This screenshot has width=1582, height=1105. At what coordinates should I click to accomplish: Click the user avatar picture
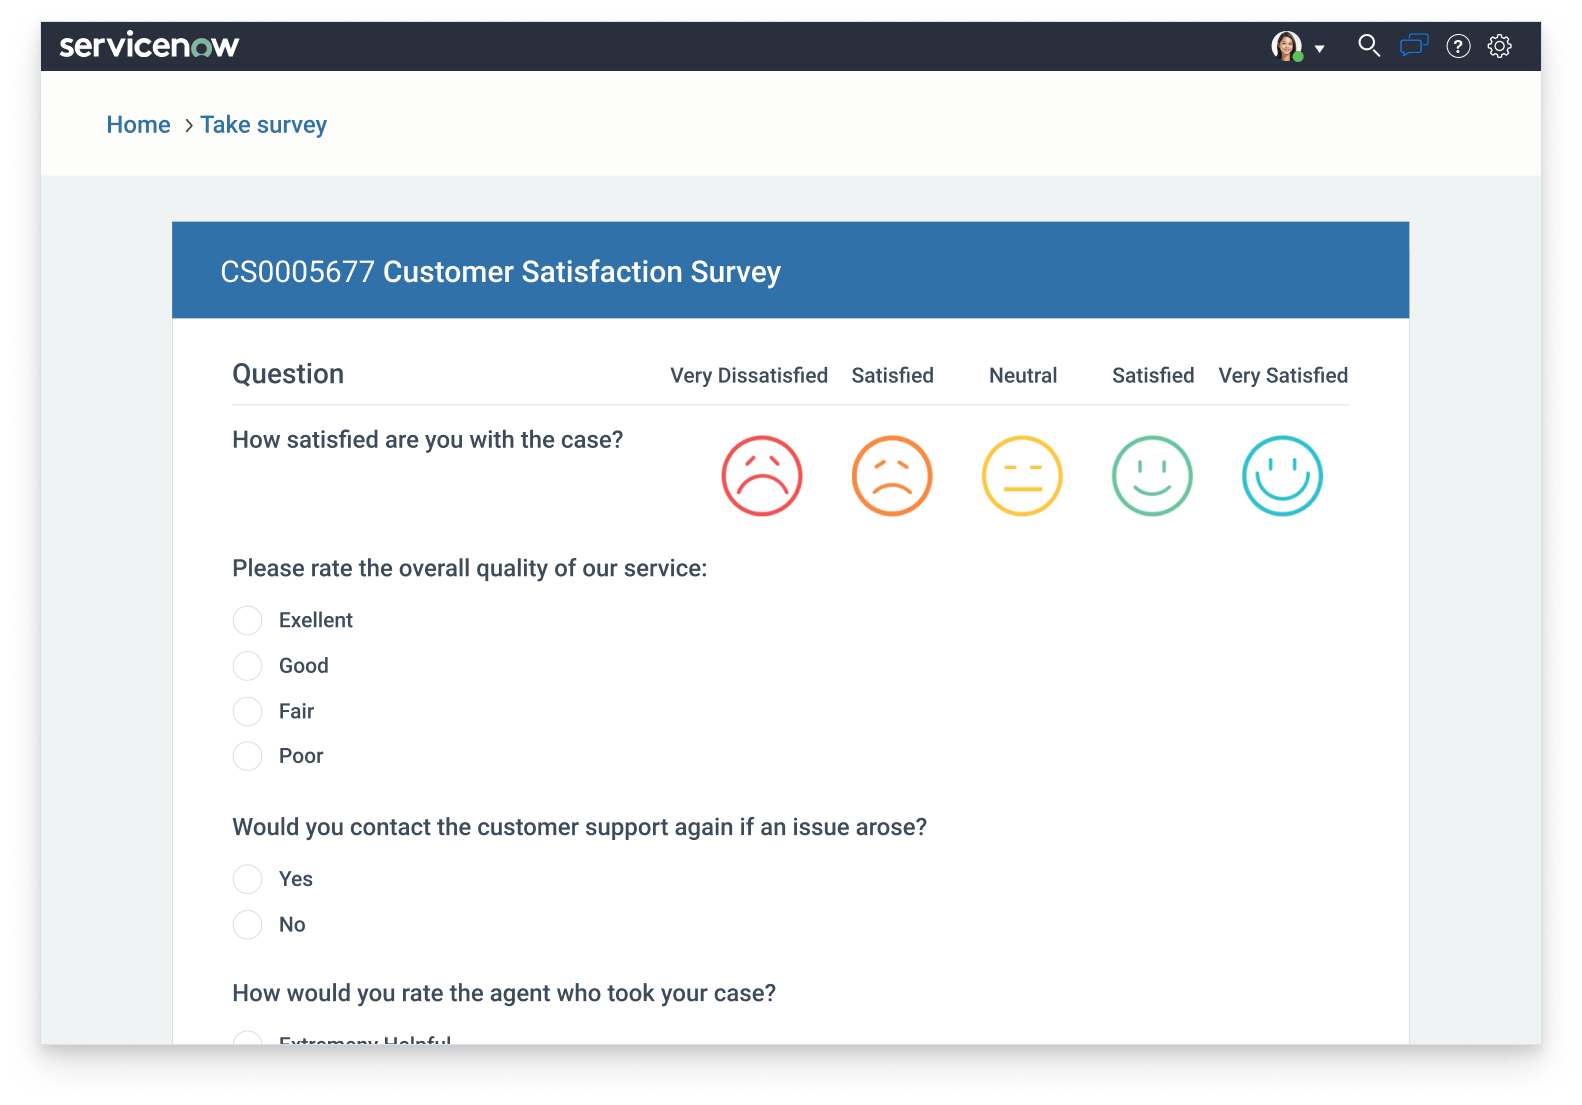pos(1286,46)
